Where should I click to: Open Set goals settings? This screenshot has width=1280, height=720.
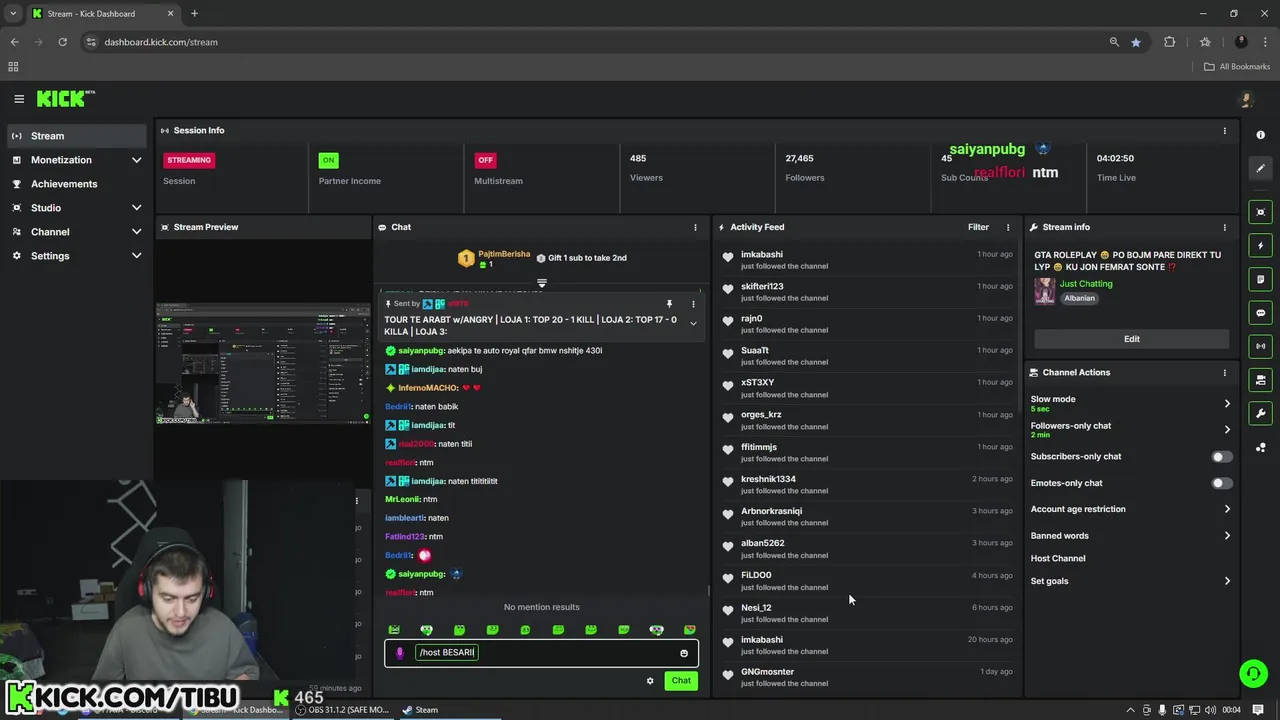pos(1131,581)
